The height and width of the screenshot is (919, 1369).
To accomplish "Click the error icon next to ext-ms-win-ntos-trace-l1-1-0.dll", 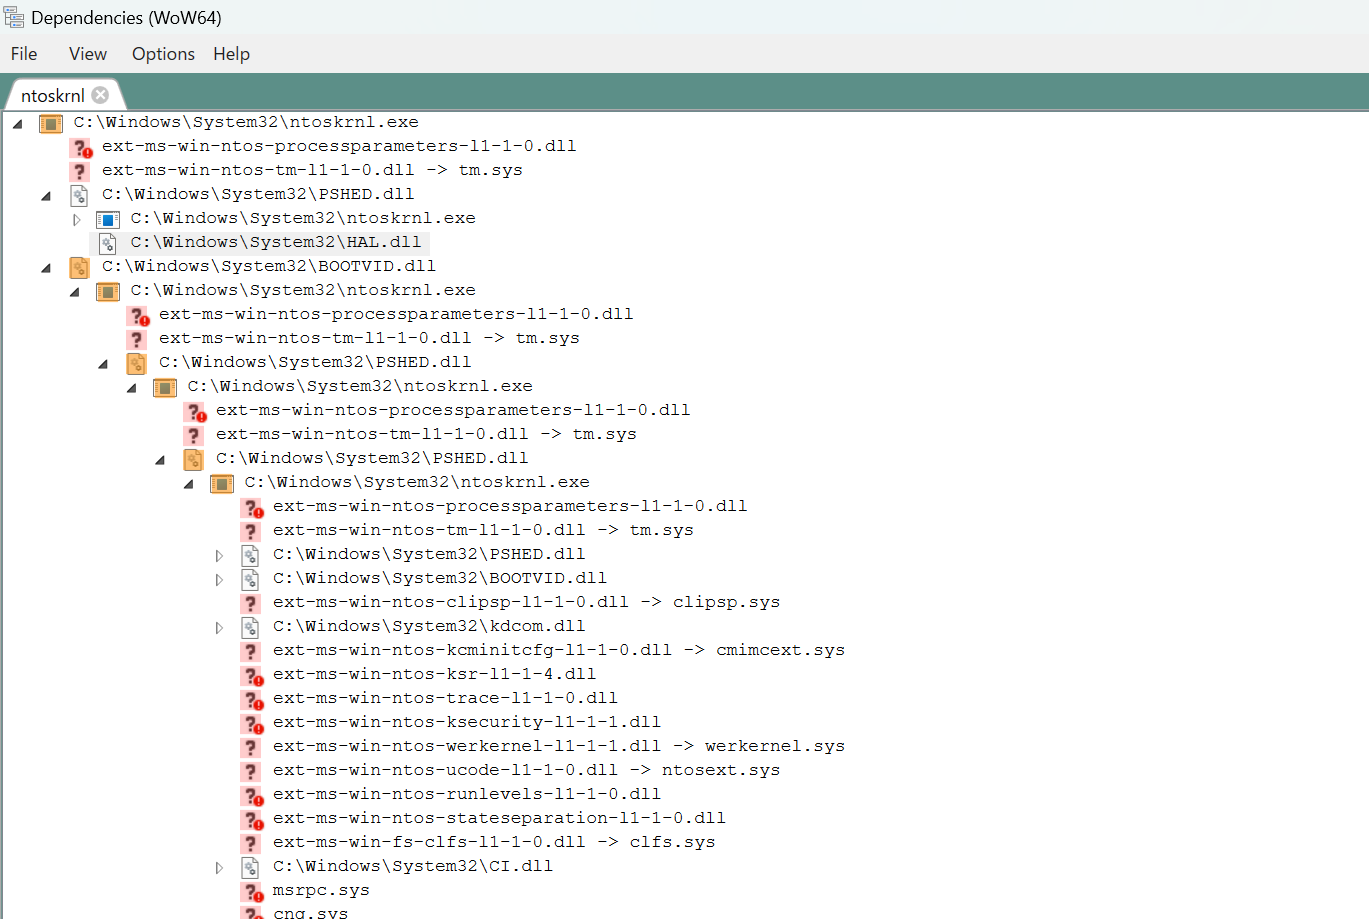I will tap(252, 699).
